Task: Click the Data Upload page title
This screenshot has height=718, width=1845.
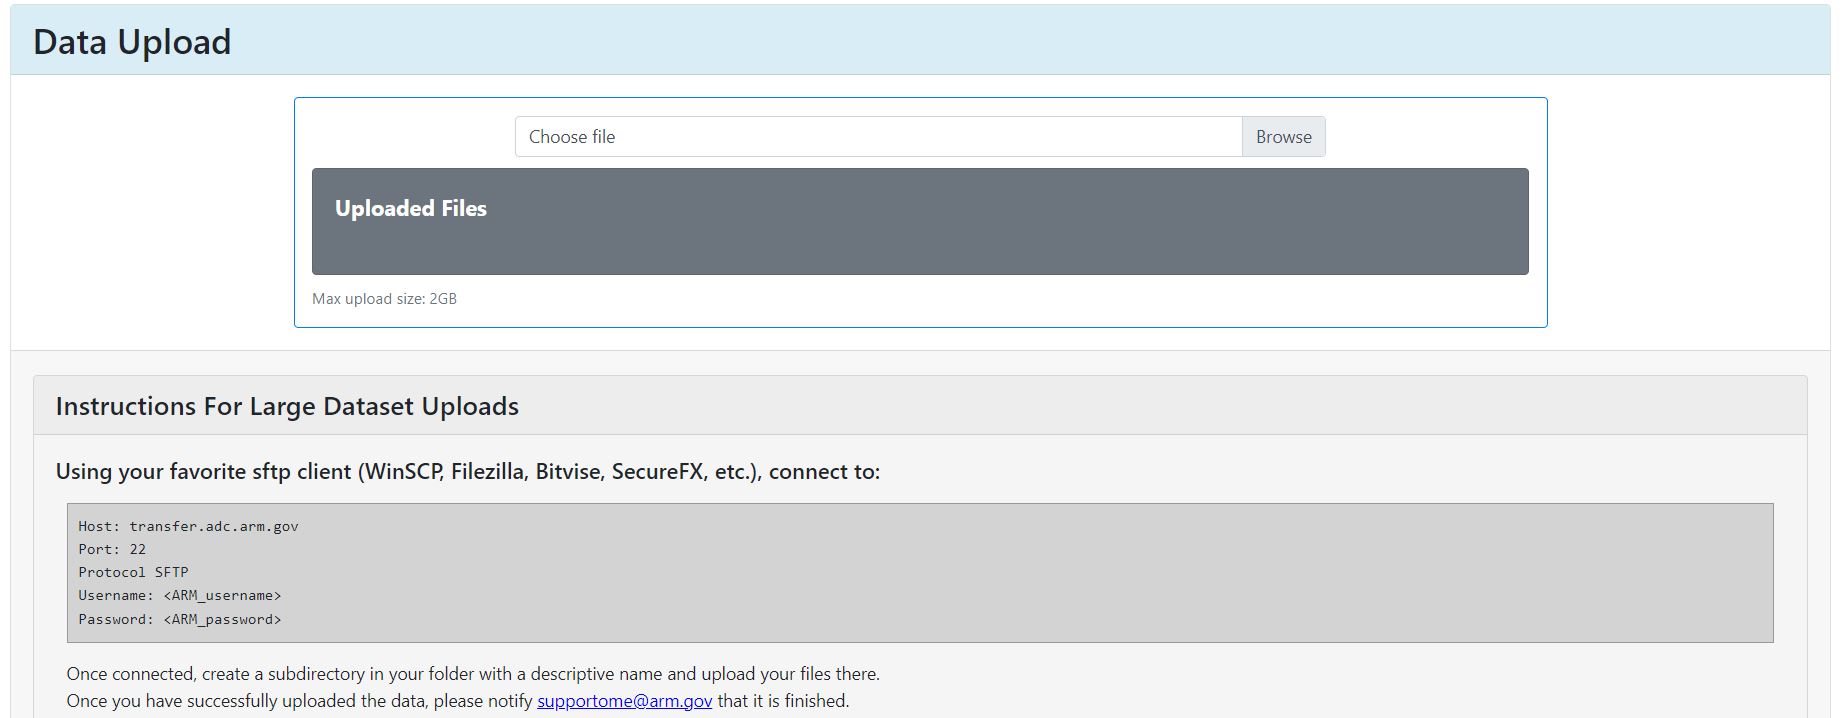Action: click(132, 42)
